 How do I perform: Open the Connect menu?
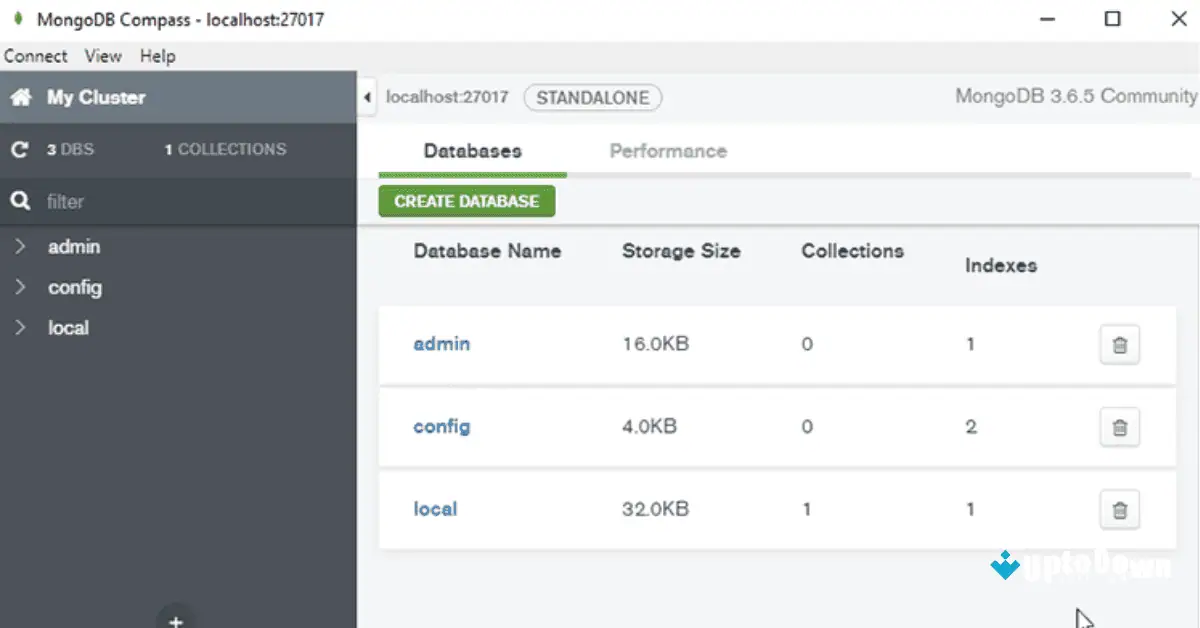pos(35,56)
